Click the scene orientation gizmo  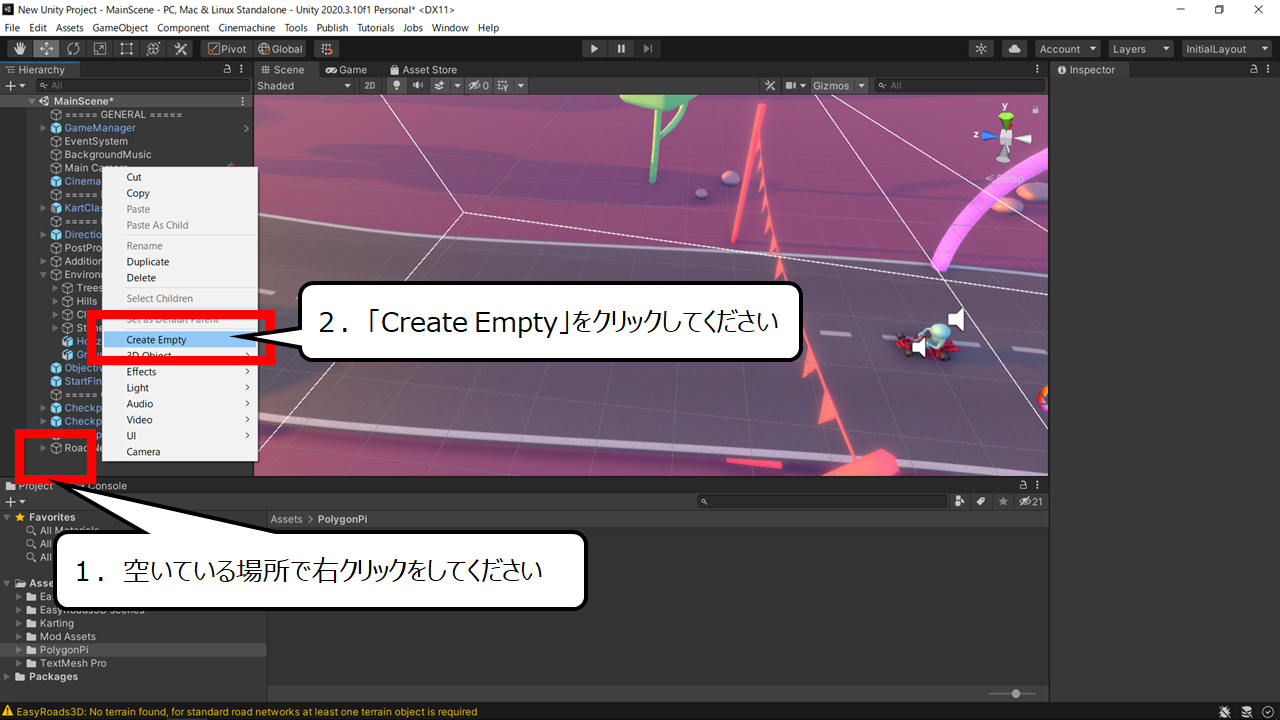(1006, 136)
